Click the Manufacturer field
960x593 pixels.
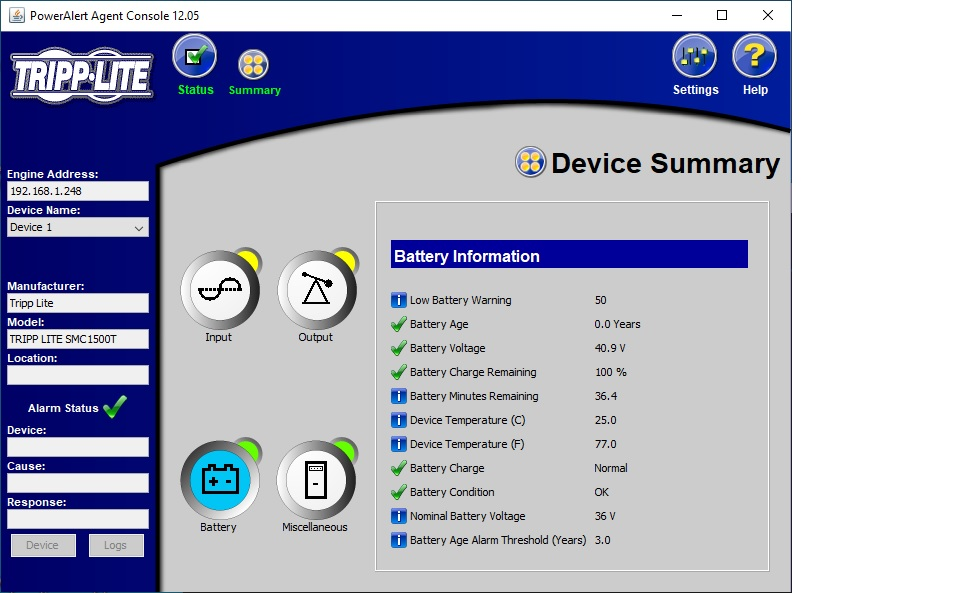(78, 303)
